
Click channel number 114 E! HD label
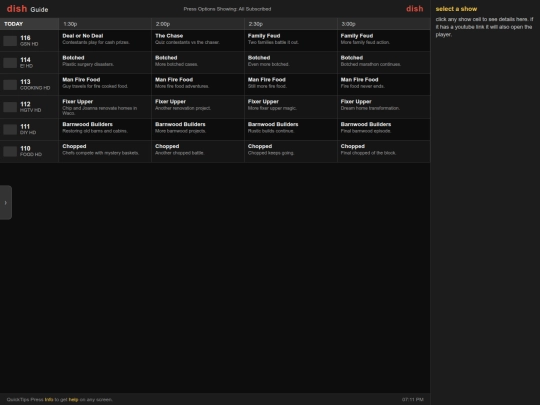(x=27, y=63)
